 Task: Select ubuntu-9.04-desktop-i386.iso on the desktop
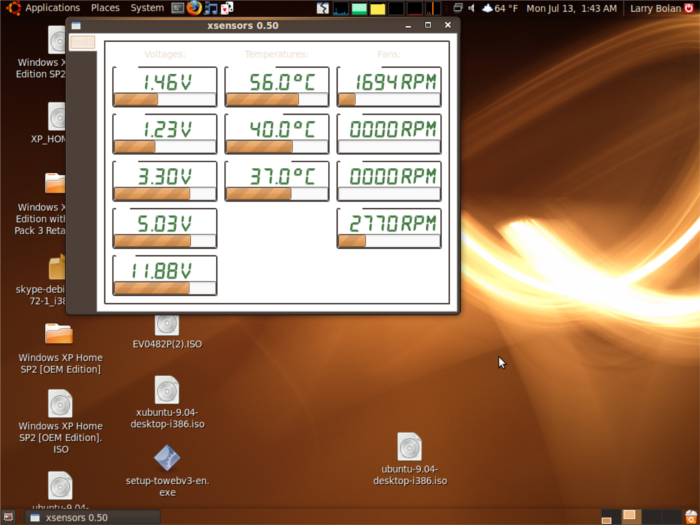[x=409, y=447]
